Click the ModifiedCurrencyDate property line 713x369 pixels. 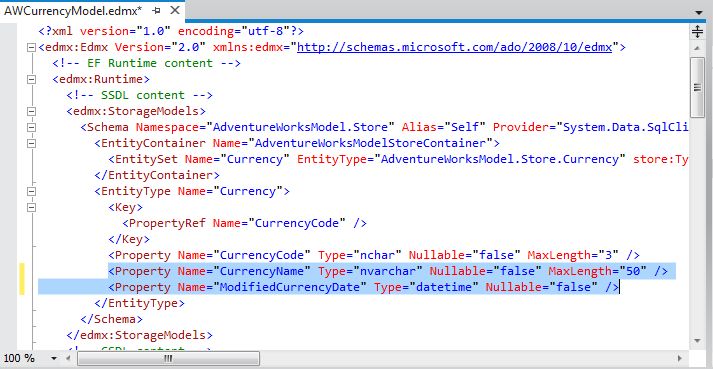(x=363, y=287)
